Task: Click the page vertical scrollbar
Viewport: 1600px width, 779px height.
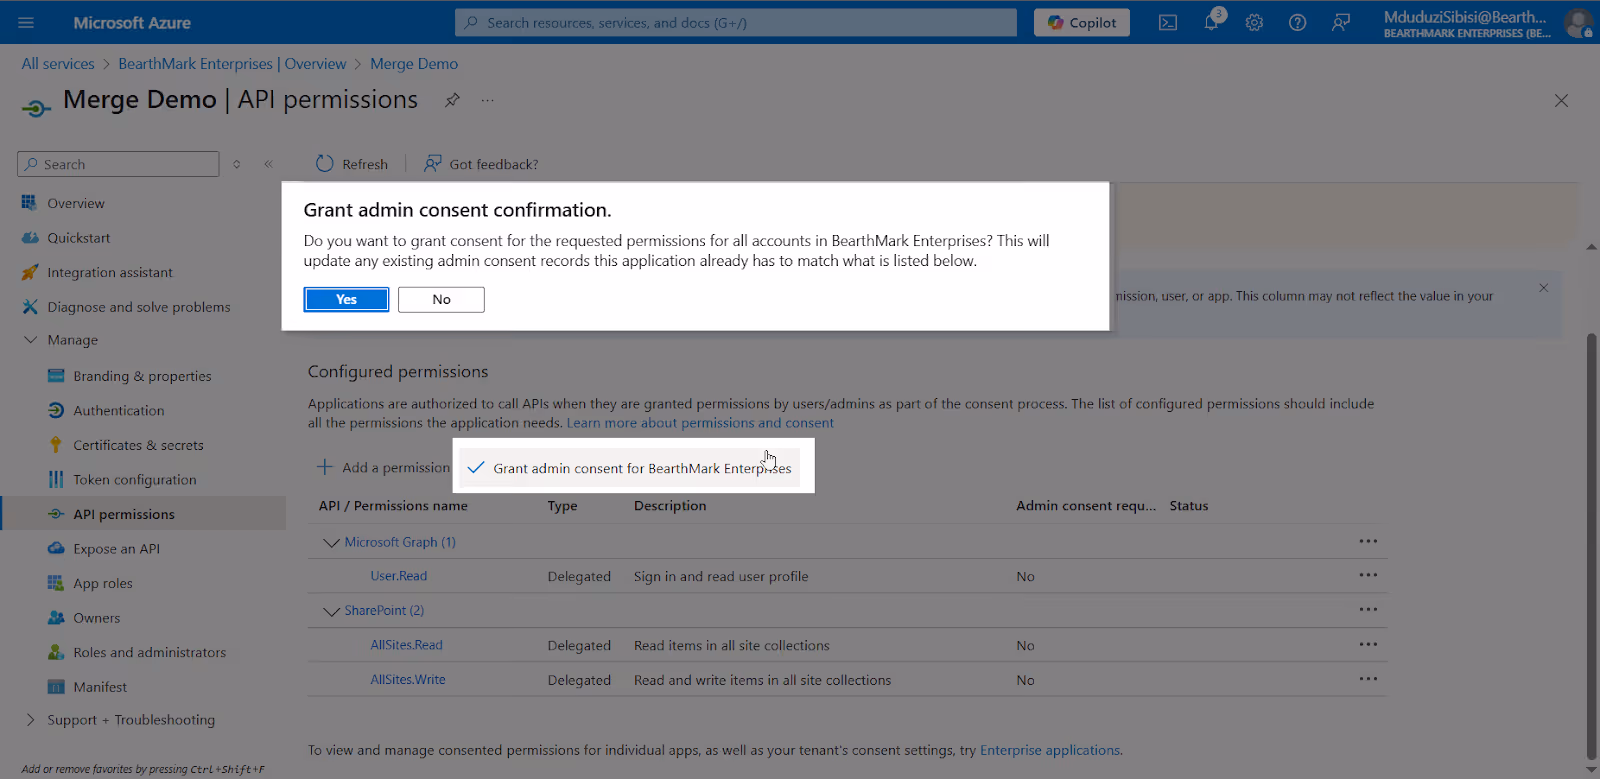Action: pyautogui.click(x=1591, y=547)
